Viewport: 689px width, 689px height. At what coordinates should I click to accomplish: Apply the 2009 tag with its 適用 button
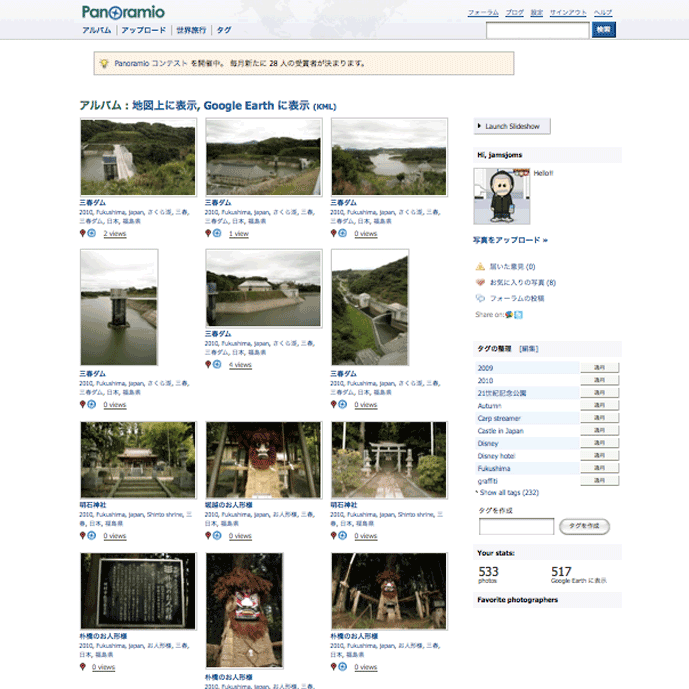pos(600,367)
